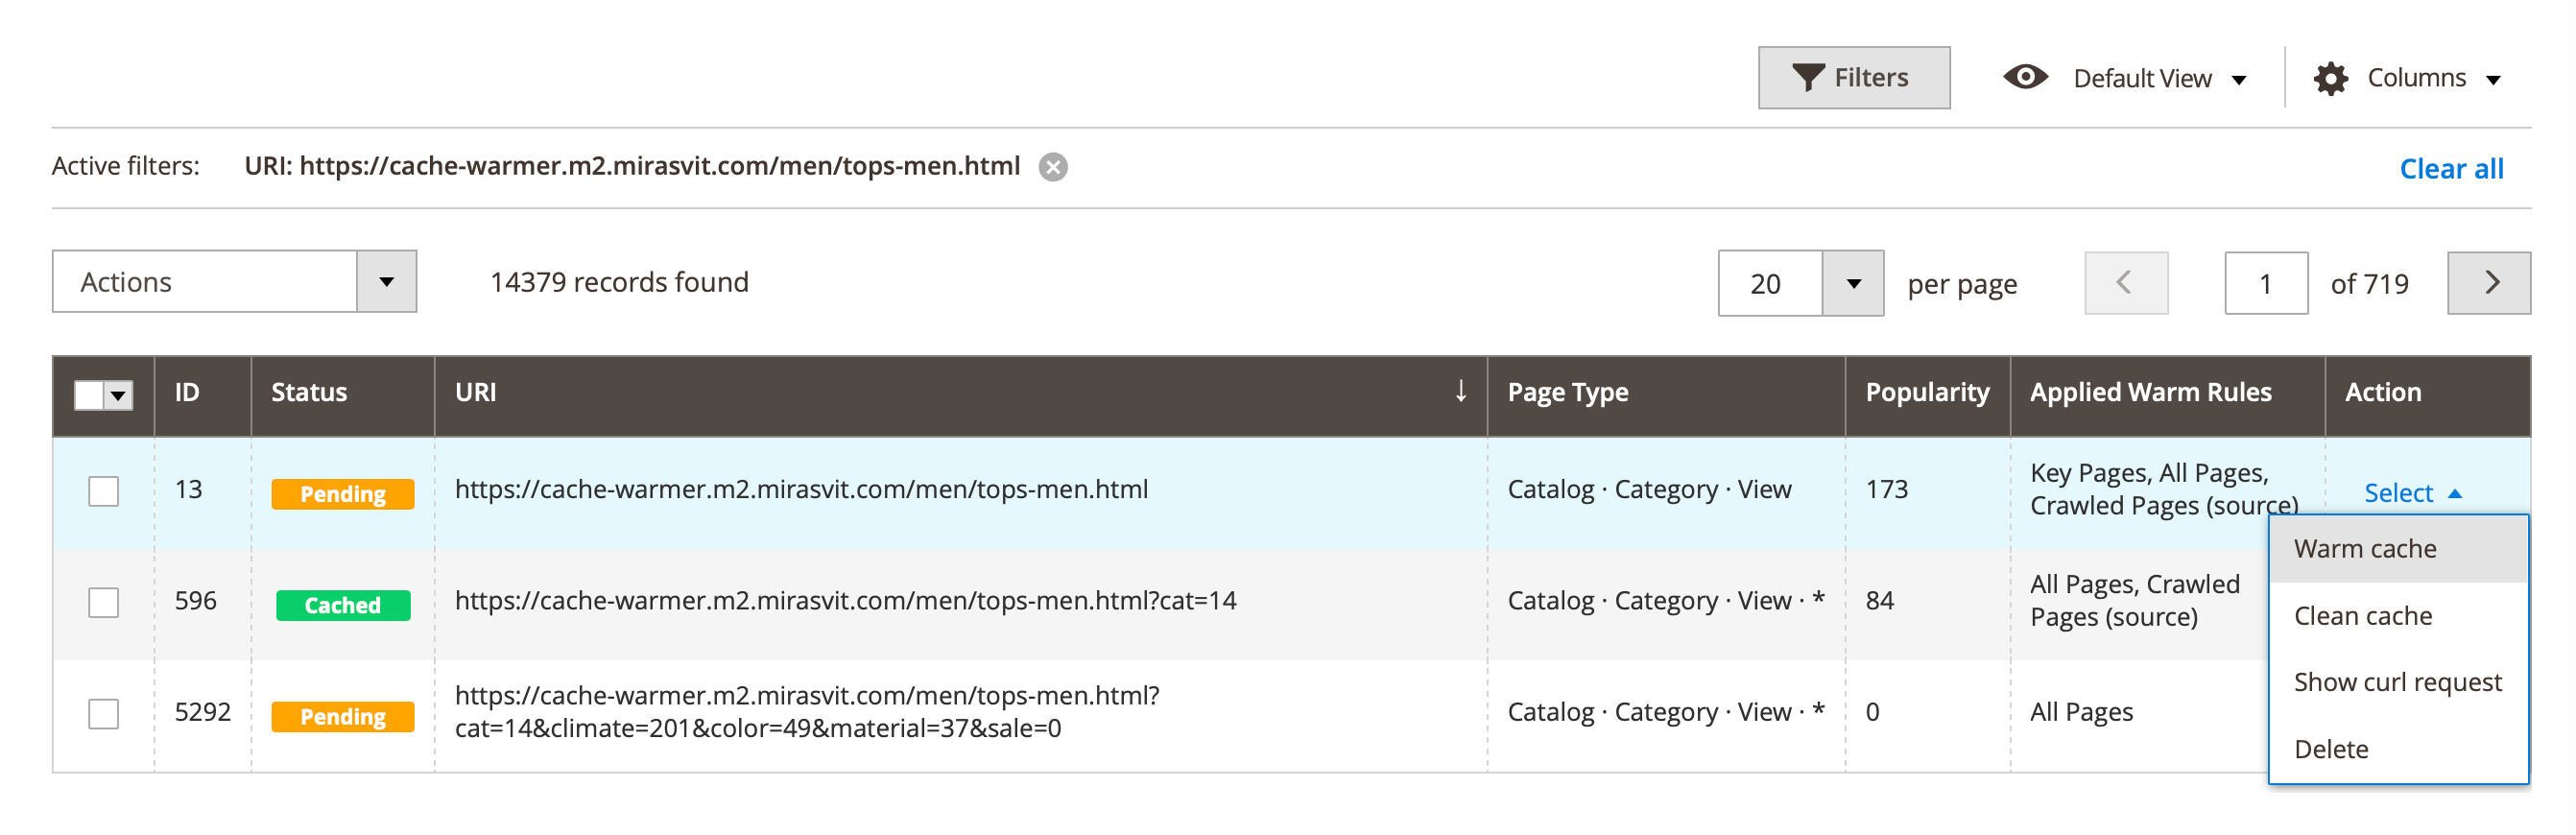Choose Delete from the action menu
Screen dimensions: 2576x835
[2397, 749]
